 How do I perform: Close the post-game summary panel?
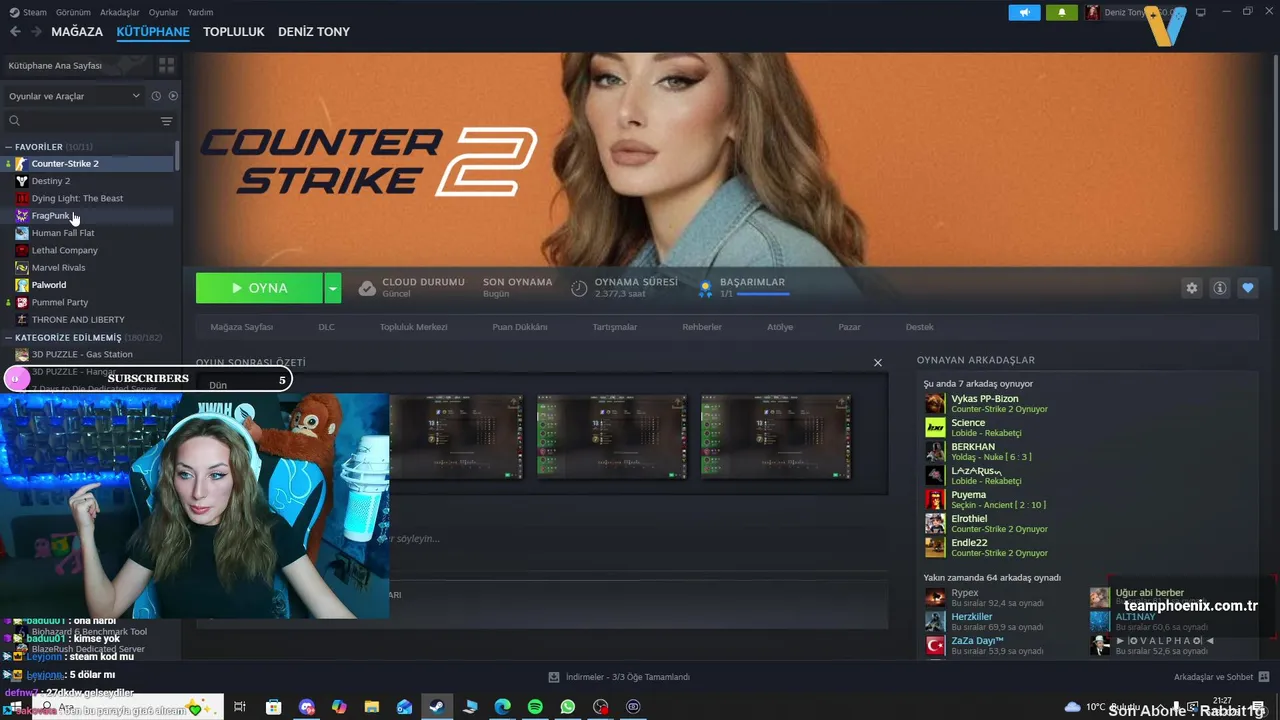878,363
